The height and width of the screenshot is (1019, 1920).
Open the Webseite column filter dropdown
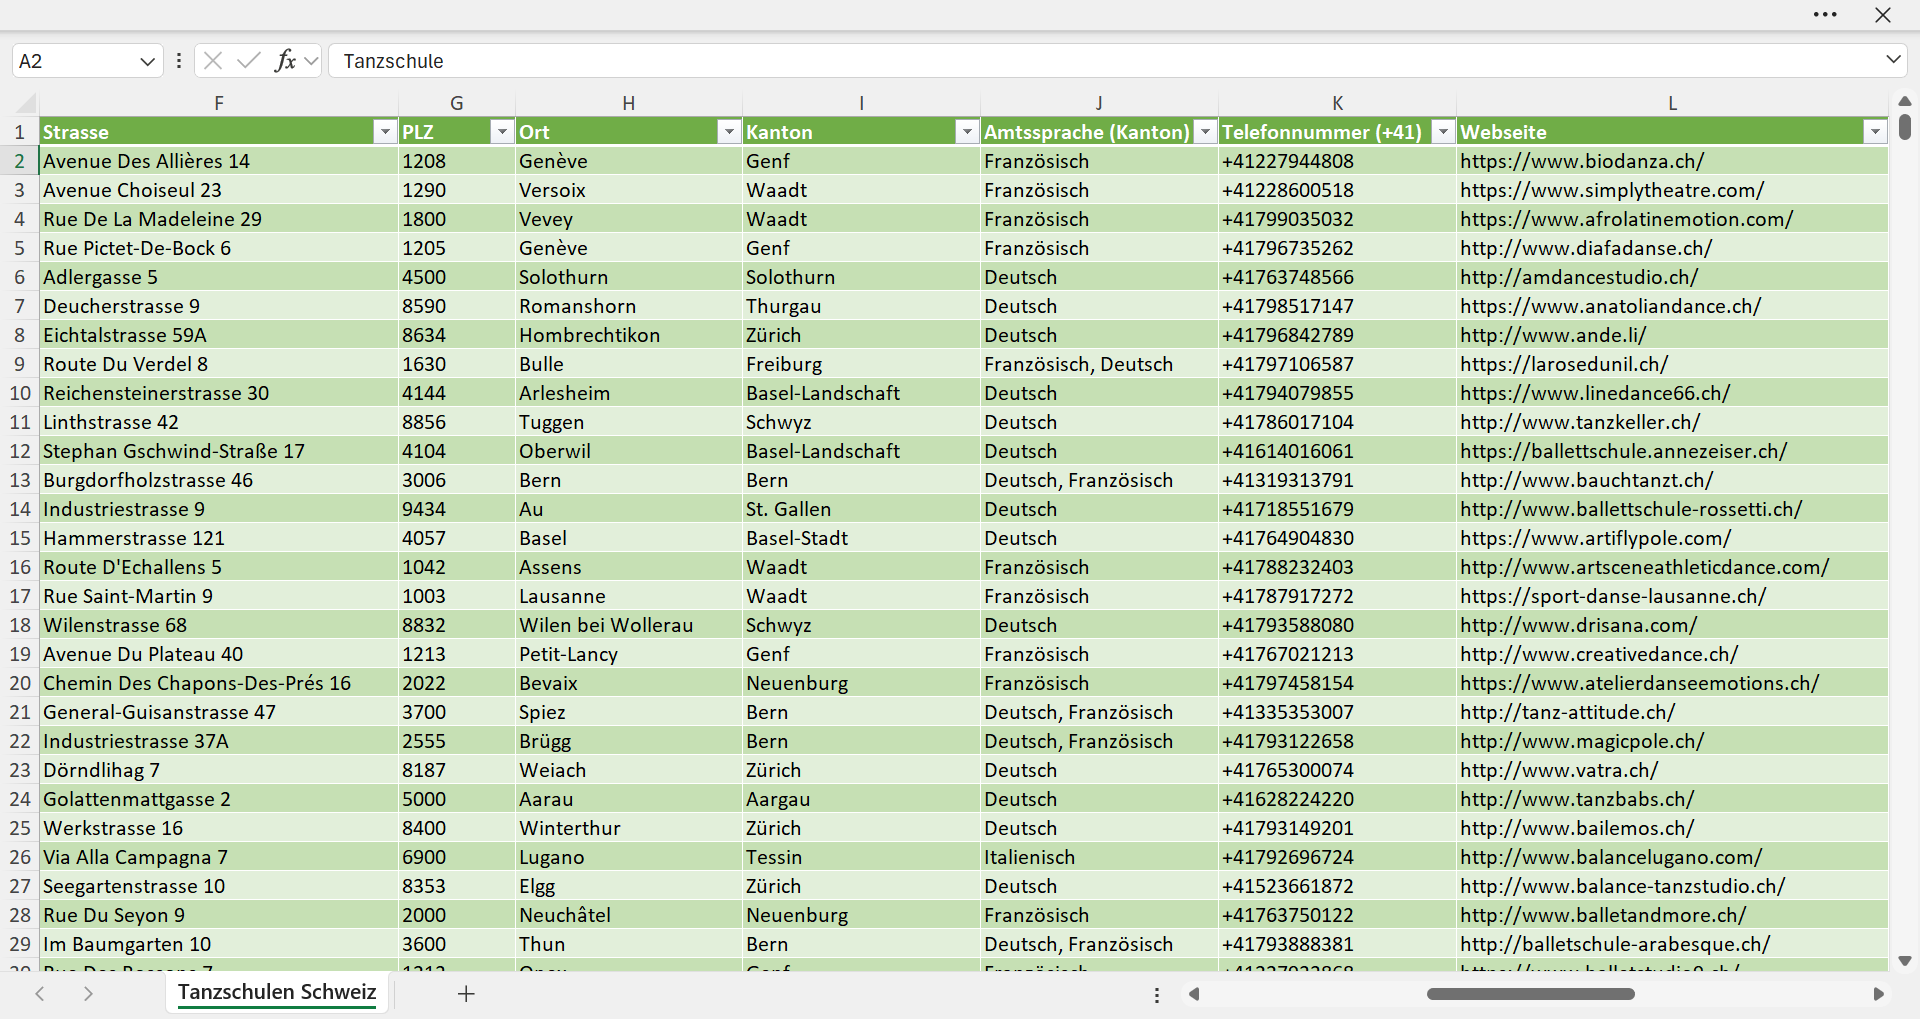1875,132
